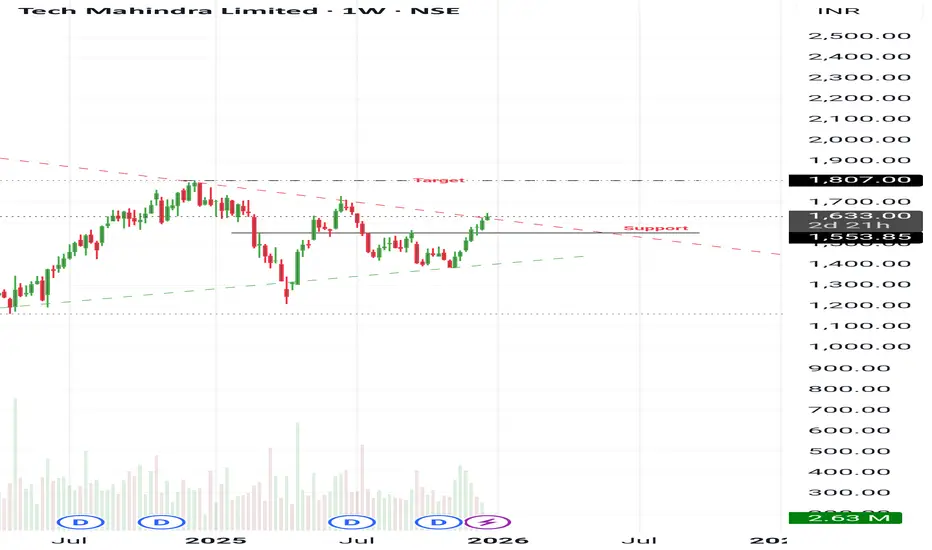Open dividend marker closest to the 2026 label
This screenshot has width=932, height=550.
[x=439, y=522]
